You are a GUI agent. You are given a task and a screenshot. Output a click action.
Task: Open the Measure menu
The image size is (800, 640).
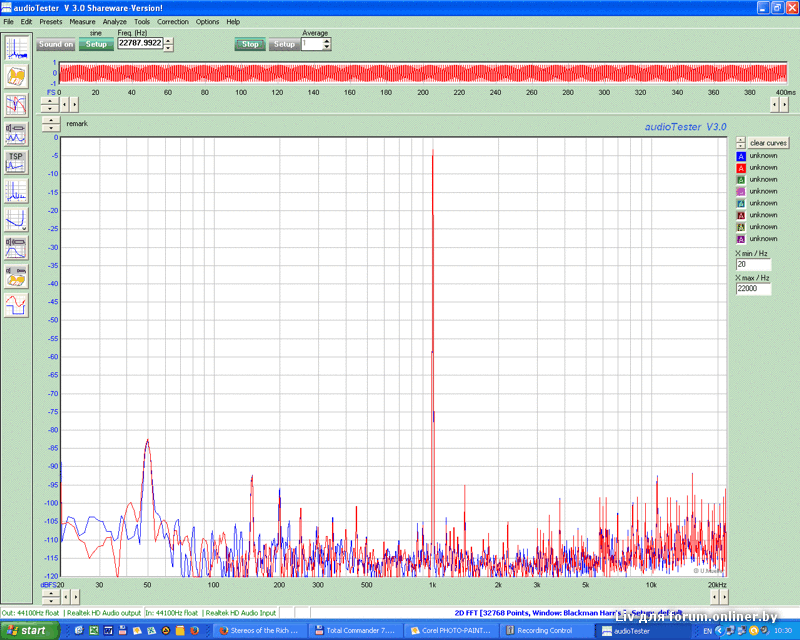click(x=82, y=21)
